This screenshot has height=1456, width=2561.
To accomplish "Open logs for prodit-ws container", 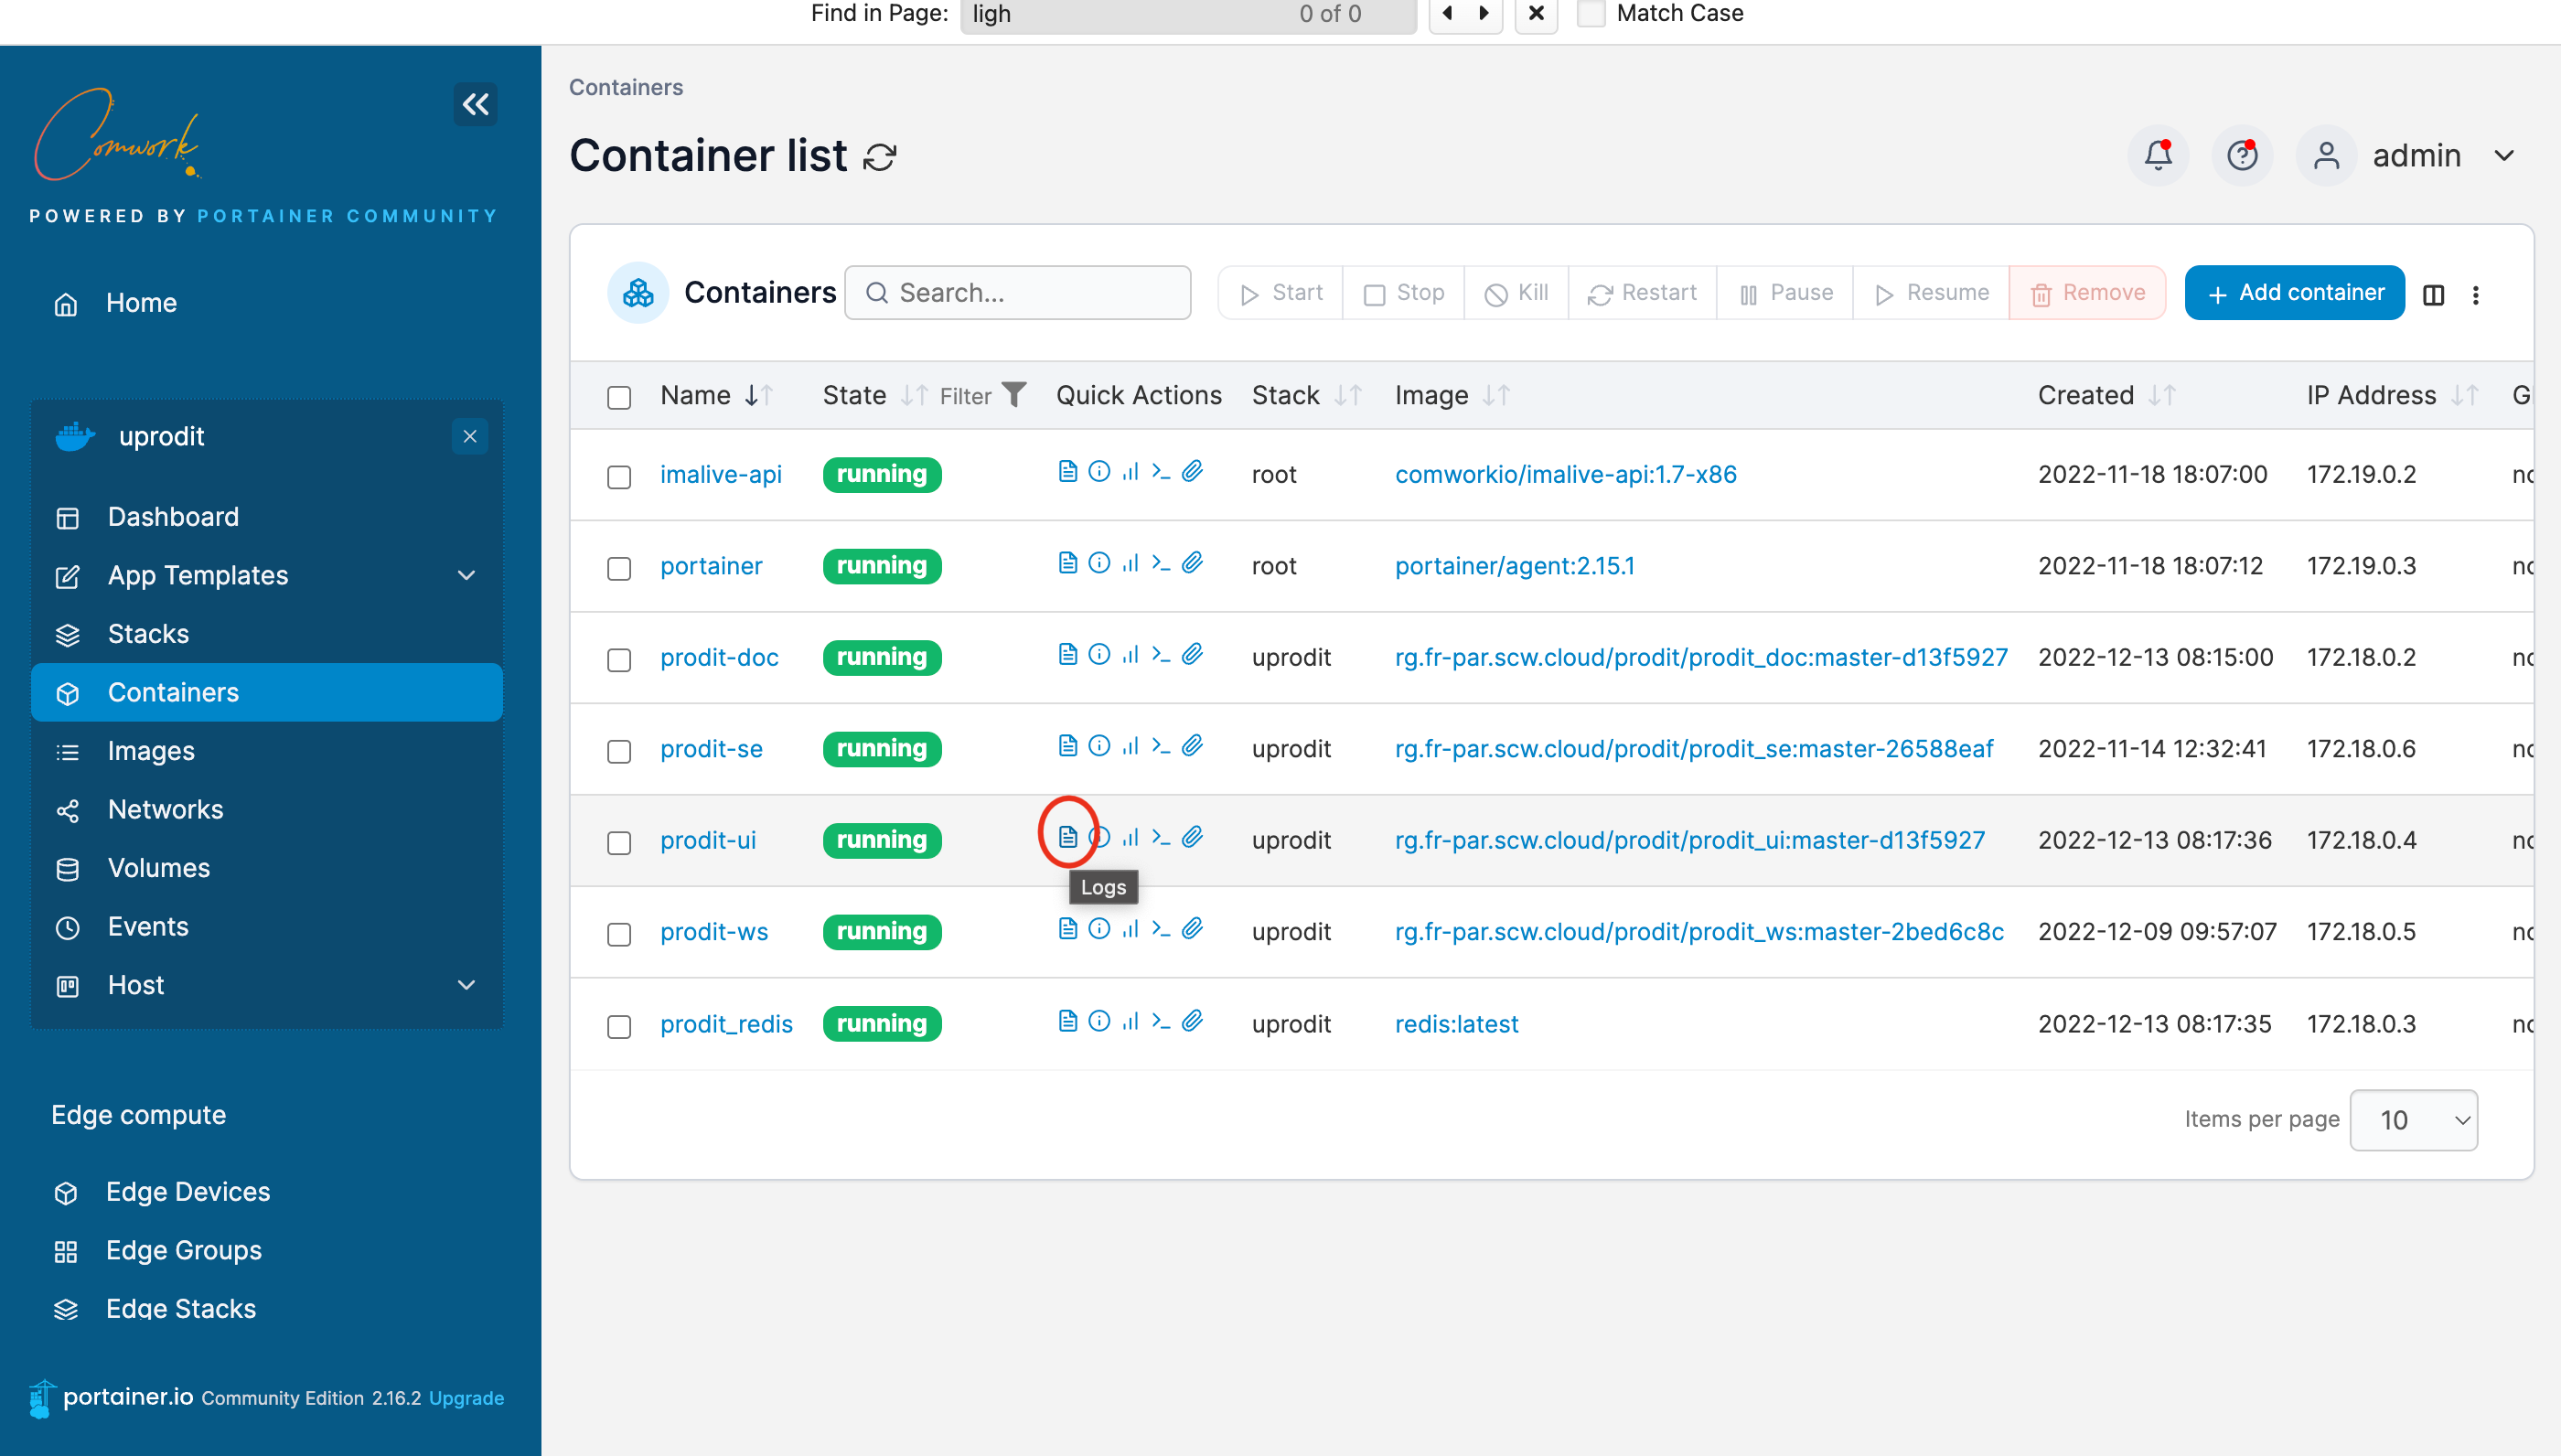I will [1067, 929].
